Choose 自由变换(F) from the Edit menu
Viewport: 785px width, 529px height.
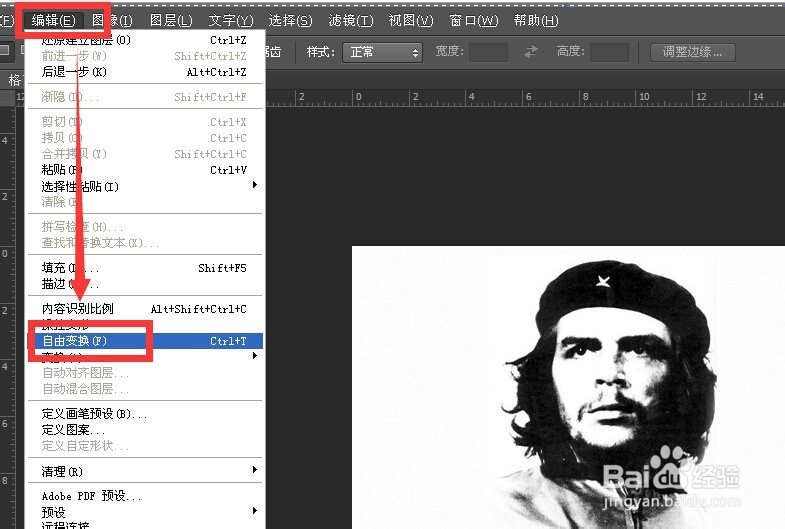[x=145, y=341]
